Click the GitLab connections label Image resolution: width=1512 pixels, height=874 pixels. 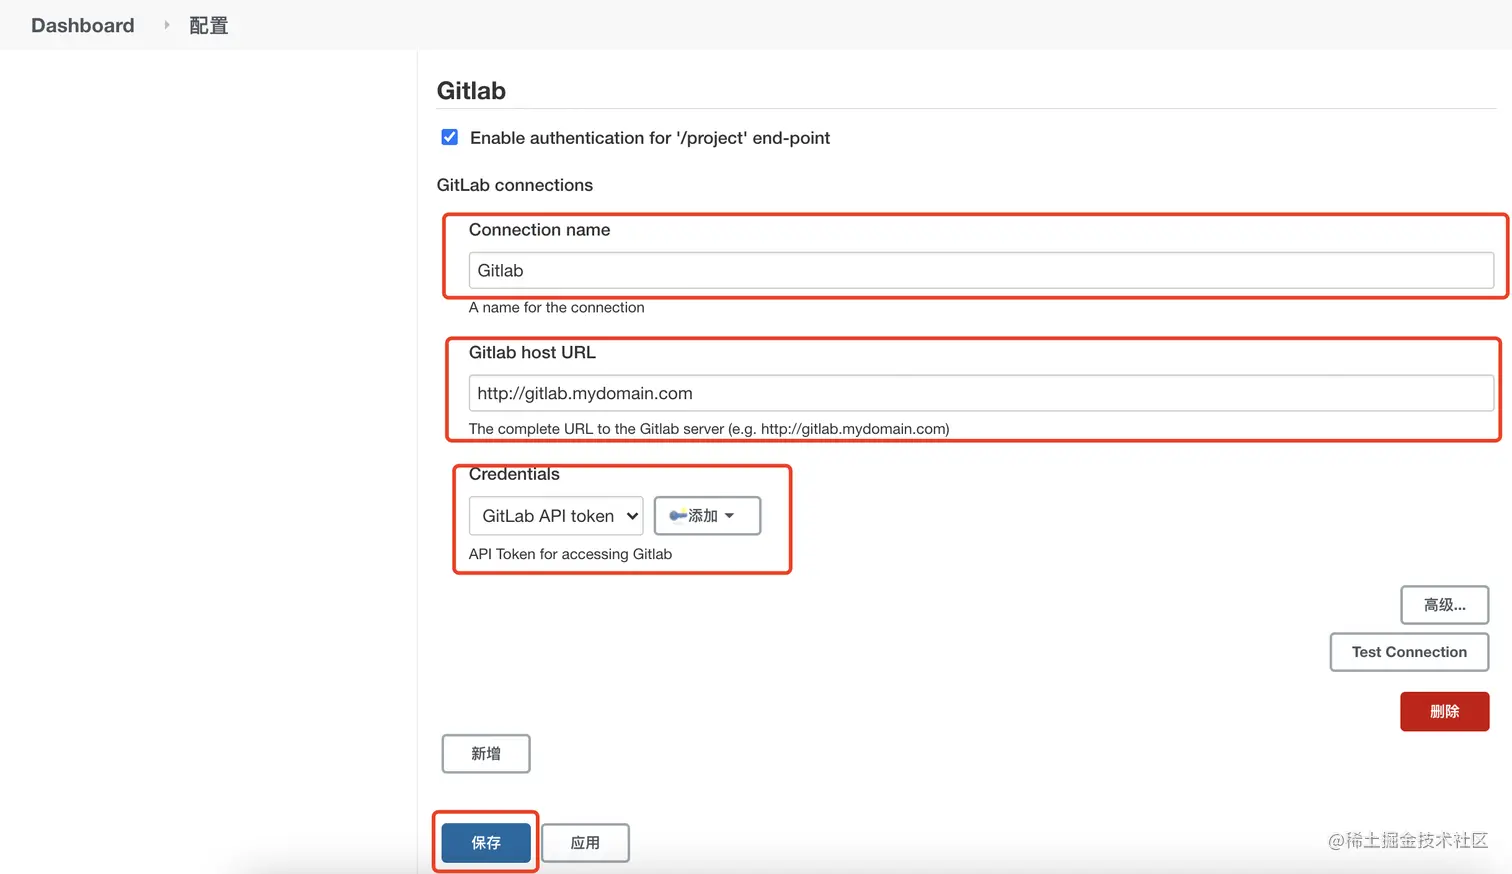[515, 185]
